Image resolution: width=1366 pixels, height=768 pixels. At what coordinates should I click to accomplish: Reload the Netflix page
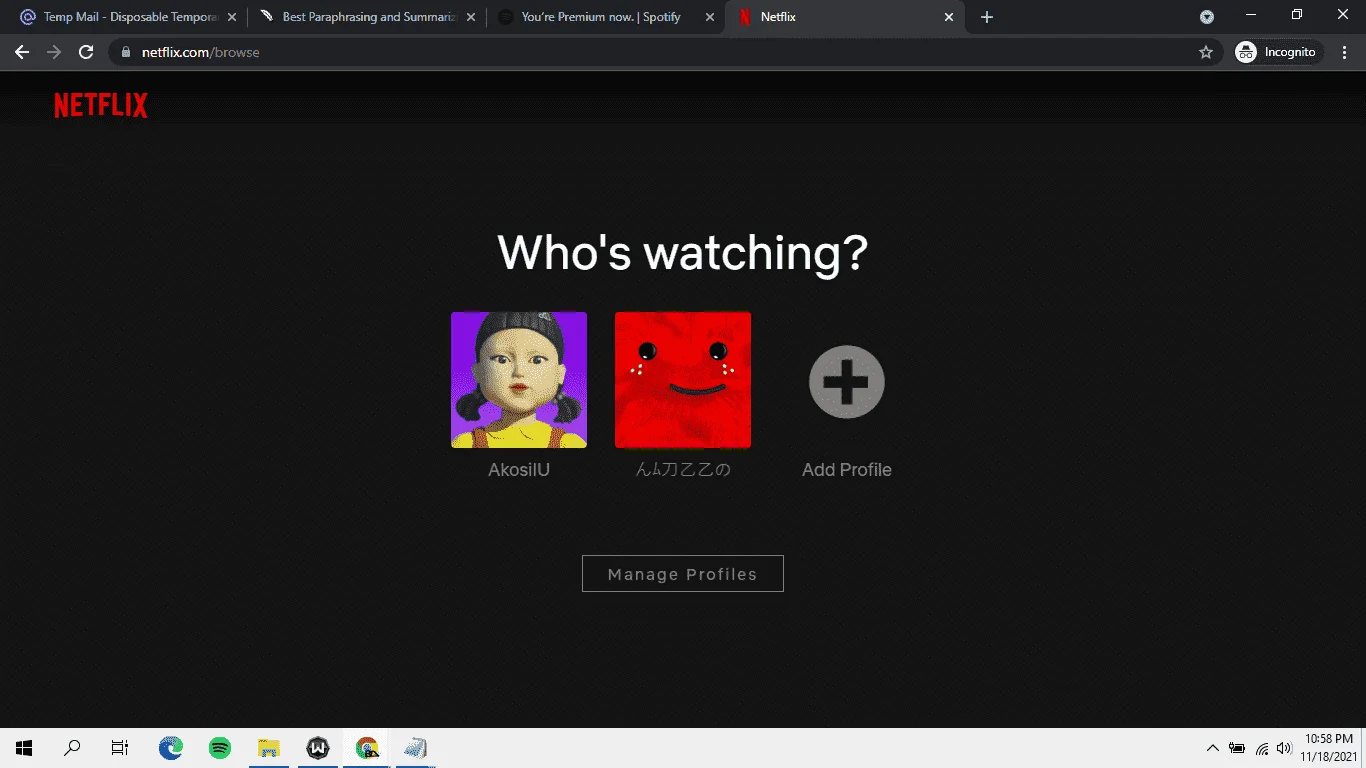[86, 52]
